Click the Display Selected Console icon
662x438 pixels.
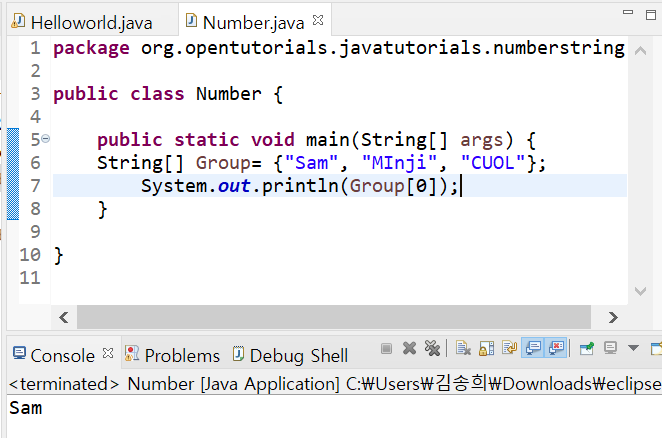point(610,348)
